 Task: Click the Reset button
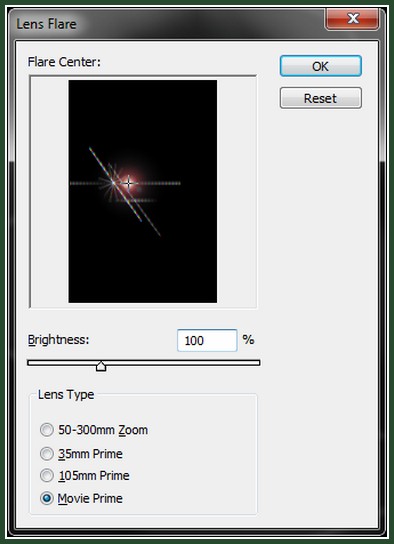pyautogui.click(x=320, y=98)
